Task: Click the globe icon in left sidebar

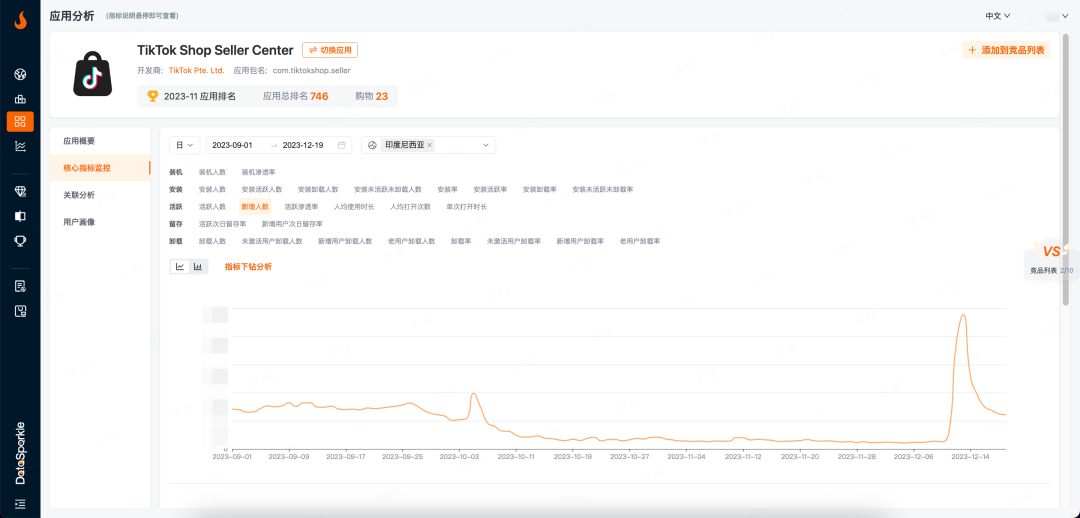Action: pos(20,74)
